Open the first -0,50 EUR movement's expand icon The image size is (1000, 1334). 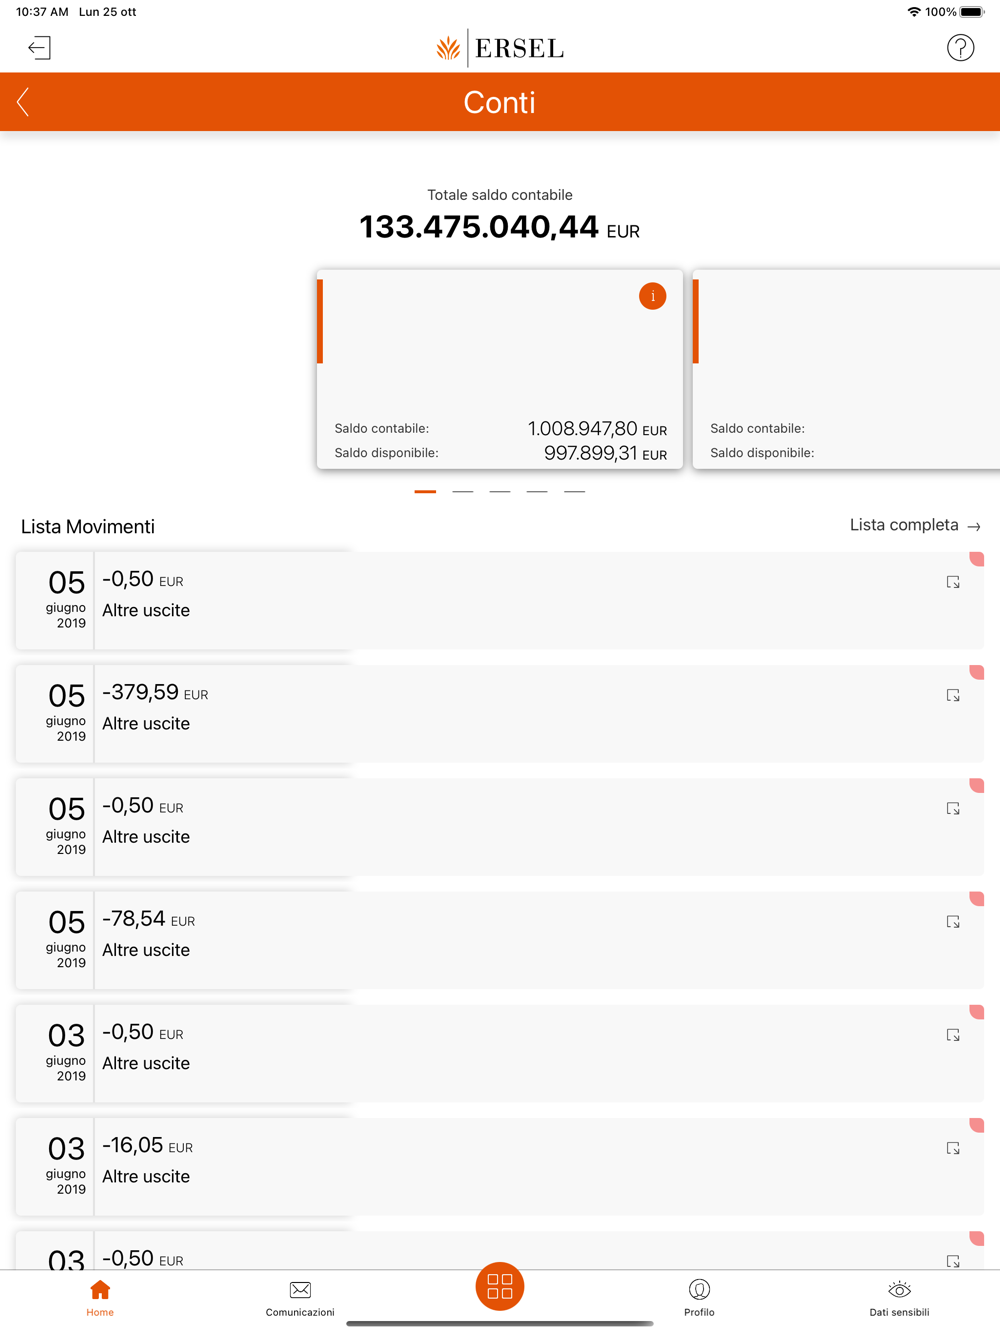pos(953,582)
